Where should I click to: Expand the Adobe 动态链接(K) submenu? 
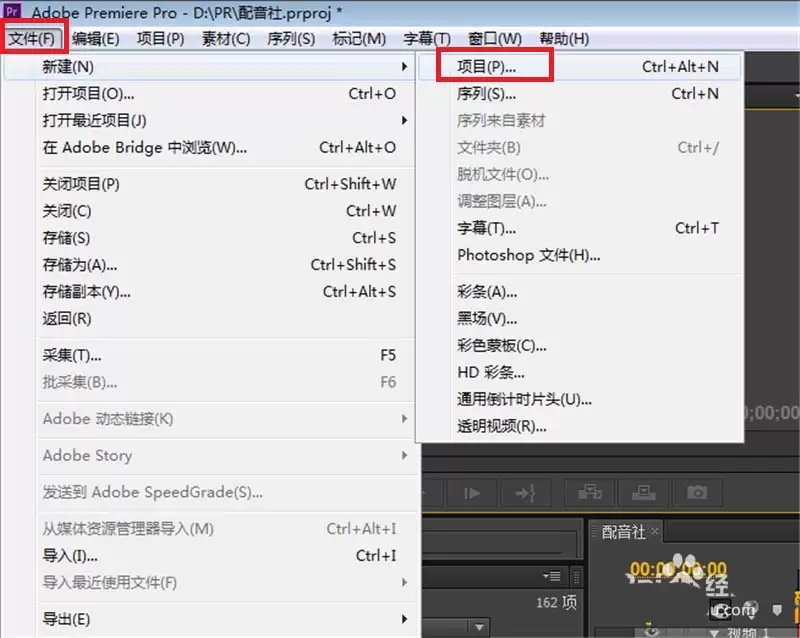coord(405,419)
